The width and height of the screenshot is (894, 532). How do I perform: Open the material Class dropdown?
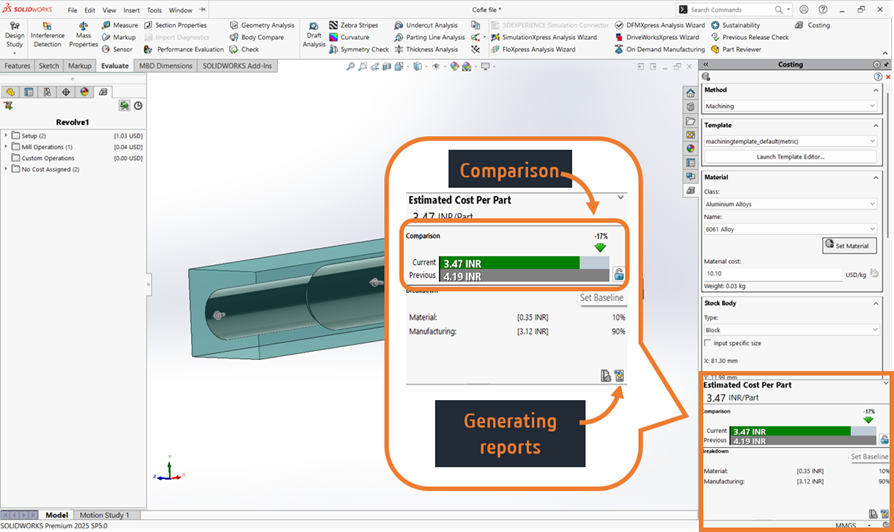tap(790, 204)
